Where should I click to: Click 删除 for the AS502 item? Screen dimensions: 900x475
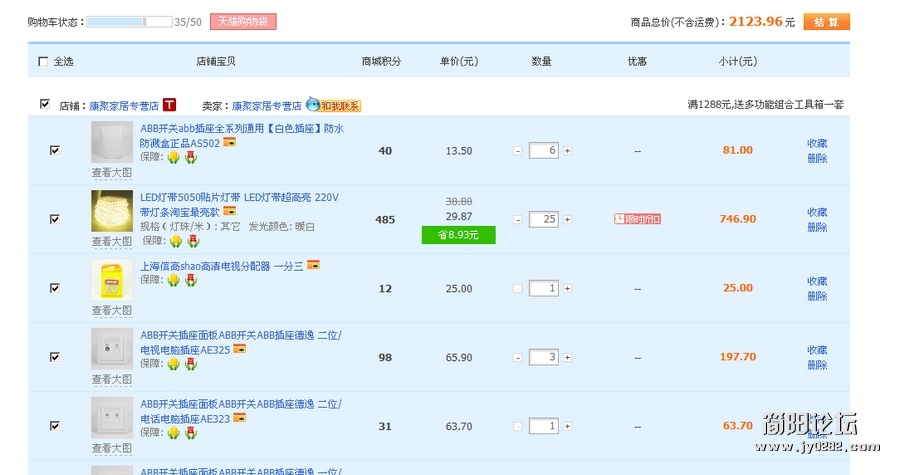817,158
